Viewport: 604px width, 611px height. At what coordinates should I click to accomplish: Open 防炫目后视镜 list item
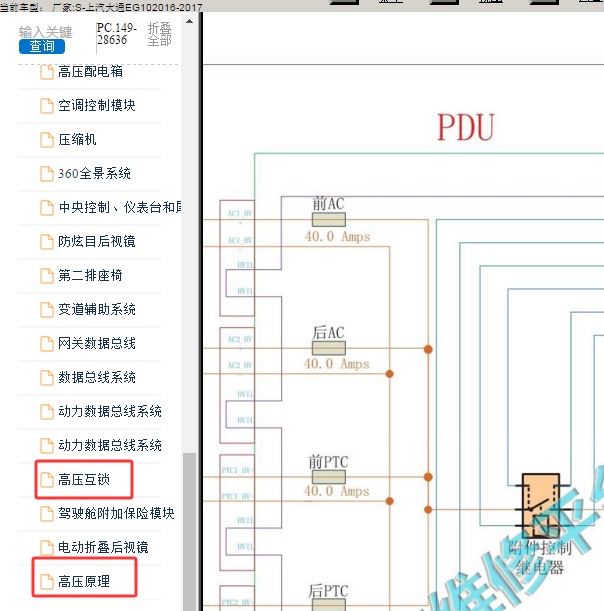[97, 242]
